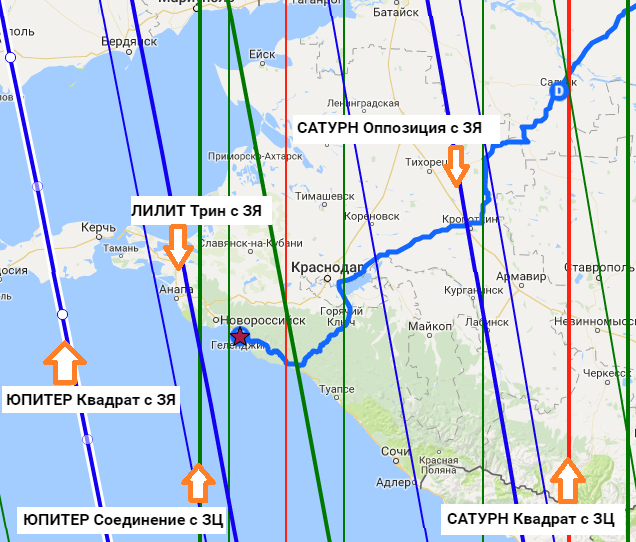This screenshot has height=542, width=636.
Task: Click the Тимашевск town label
Action: (x=324, y=196)
